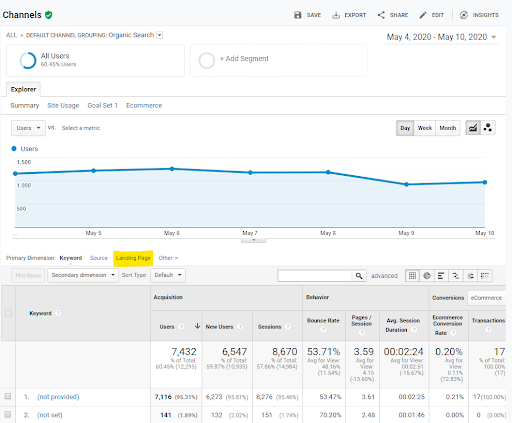Screen dimensions: 512x423
Task: Click Transactions column header
Action: [488, 321]
